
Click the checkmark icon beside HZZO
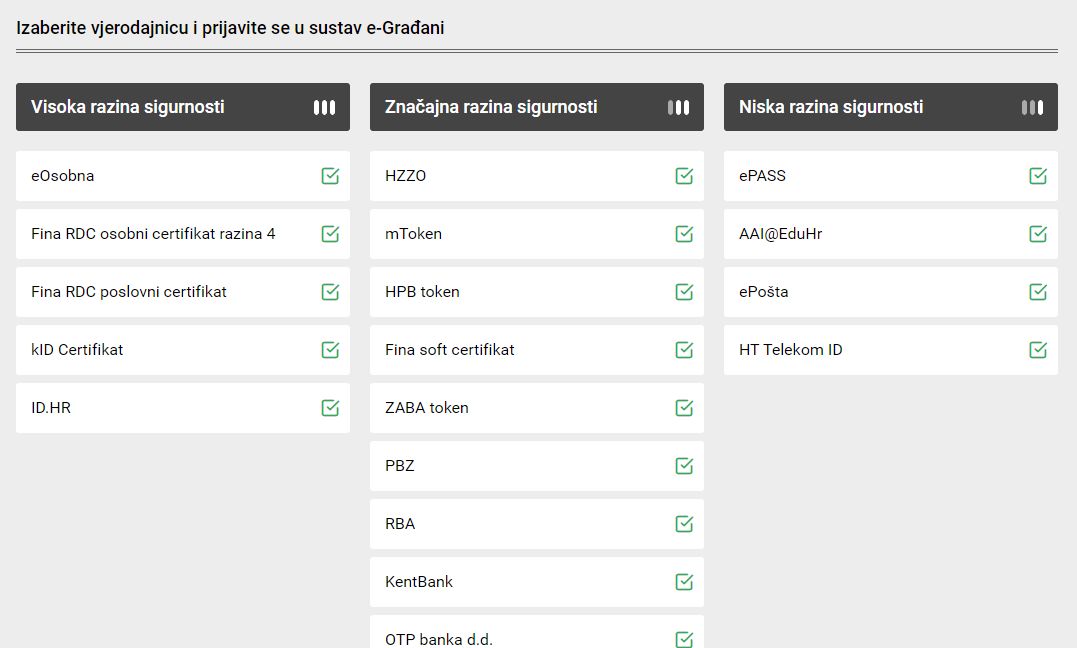tap(684, 176)
